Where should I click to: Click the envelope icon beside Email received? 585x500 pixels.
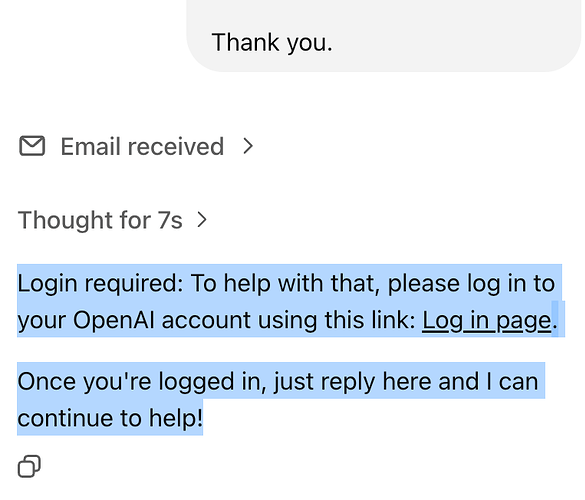[x=32, y=146]
